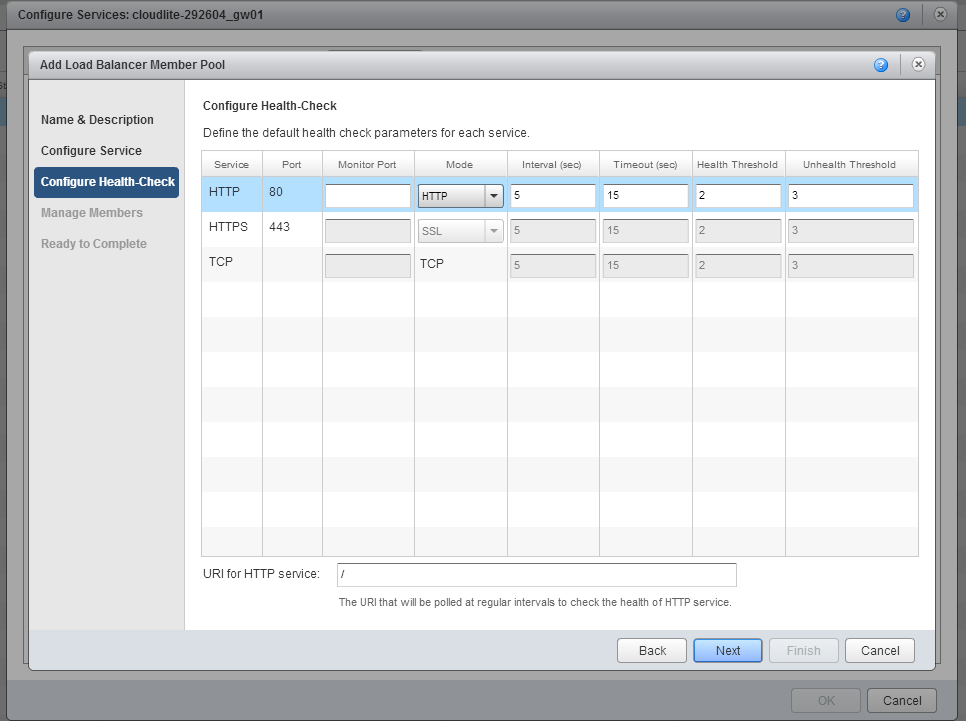Click the Help icon on Configure Services title bar
Screen dimensions: 966x721
(x=903, y=14)
